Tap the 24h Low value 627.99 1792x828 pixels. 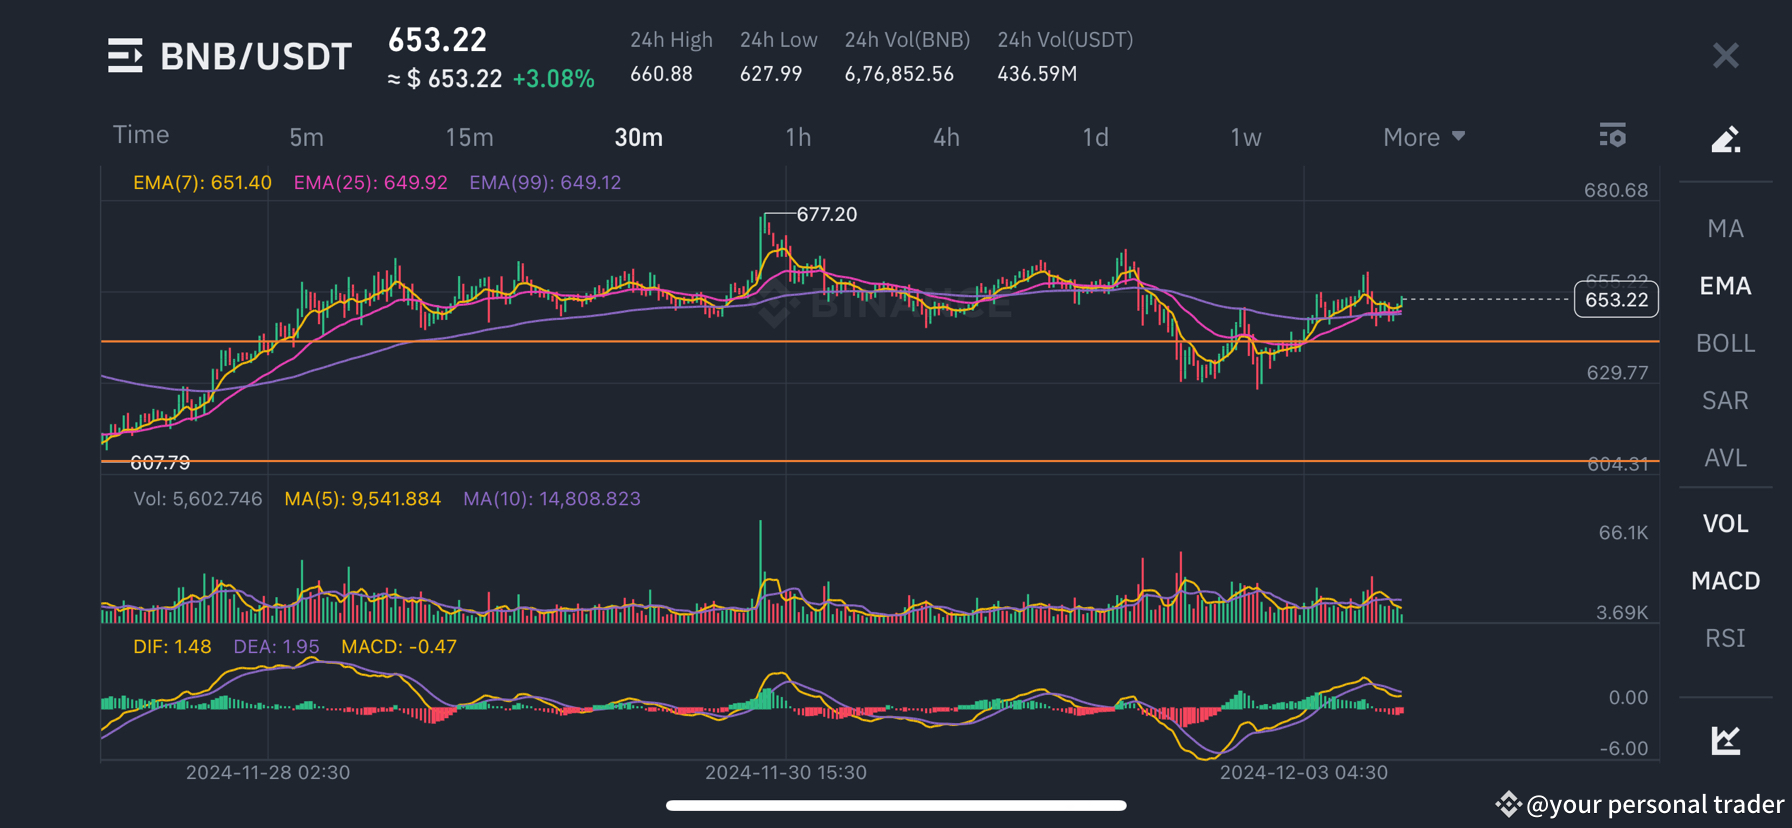pyautogui.click(x=771, y=74)
